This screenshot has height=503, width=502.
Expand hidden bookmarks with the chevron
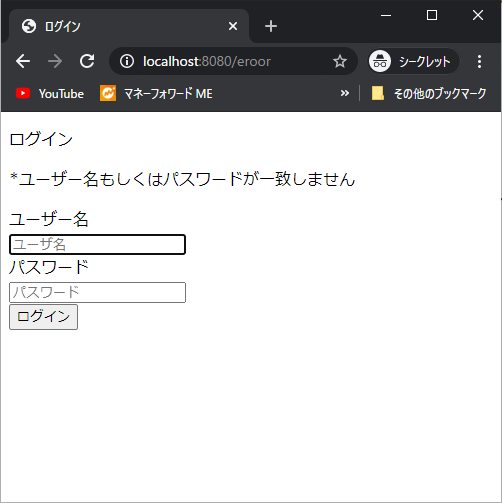[x=345, y=93]
